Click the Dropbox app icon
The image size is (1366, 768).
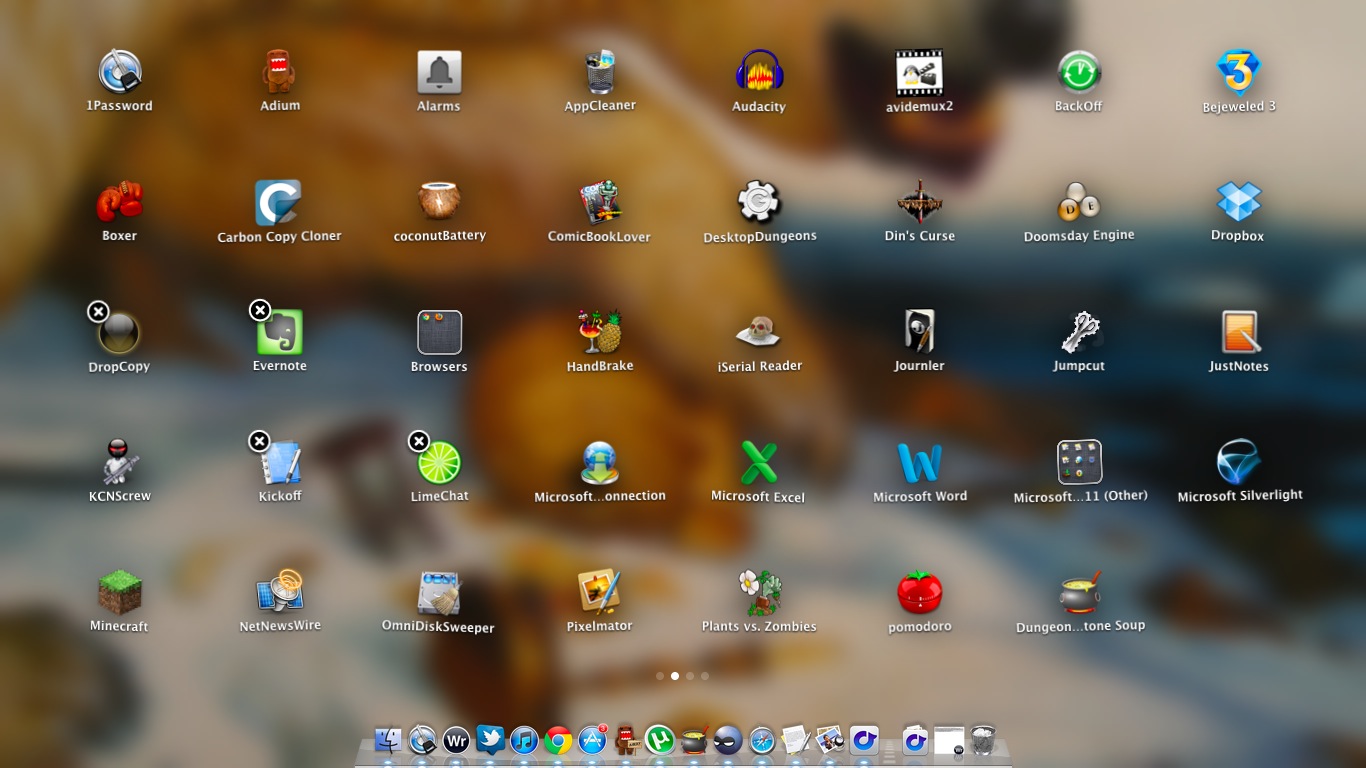pos(1238,203)
